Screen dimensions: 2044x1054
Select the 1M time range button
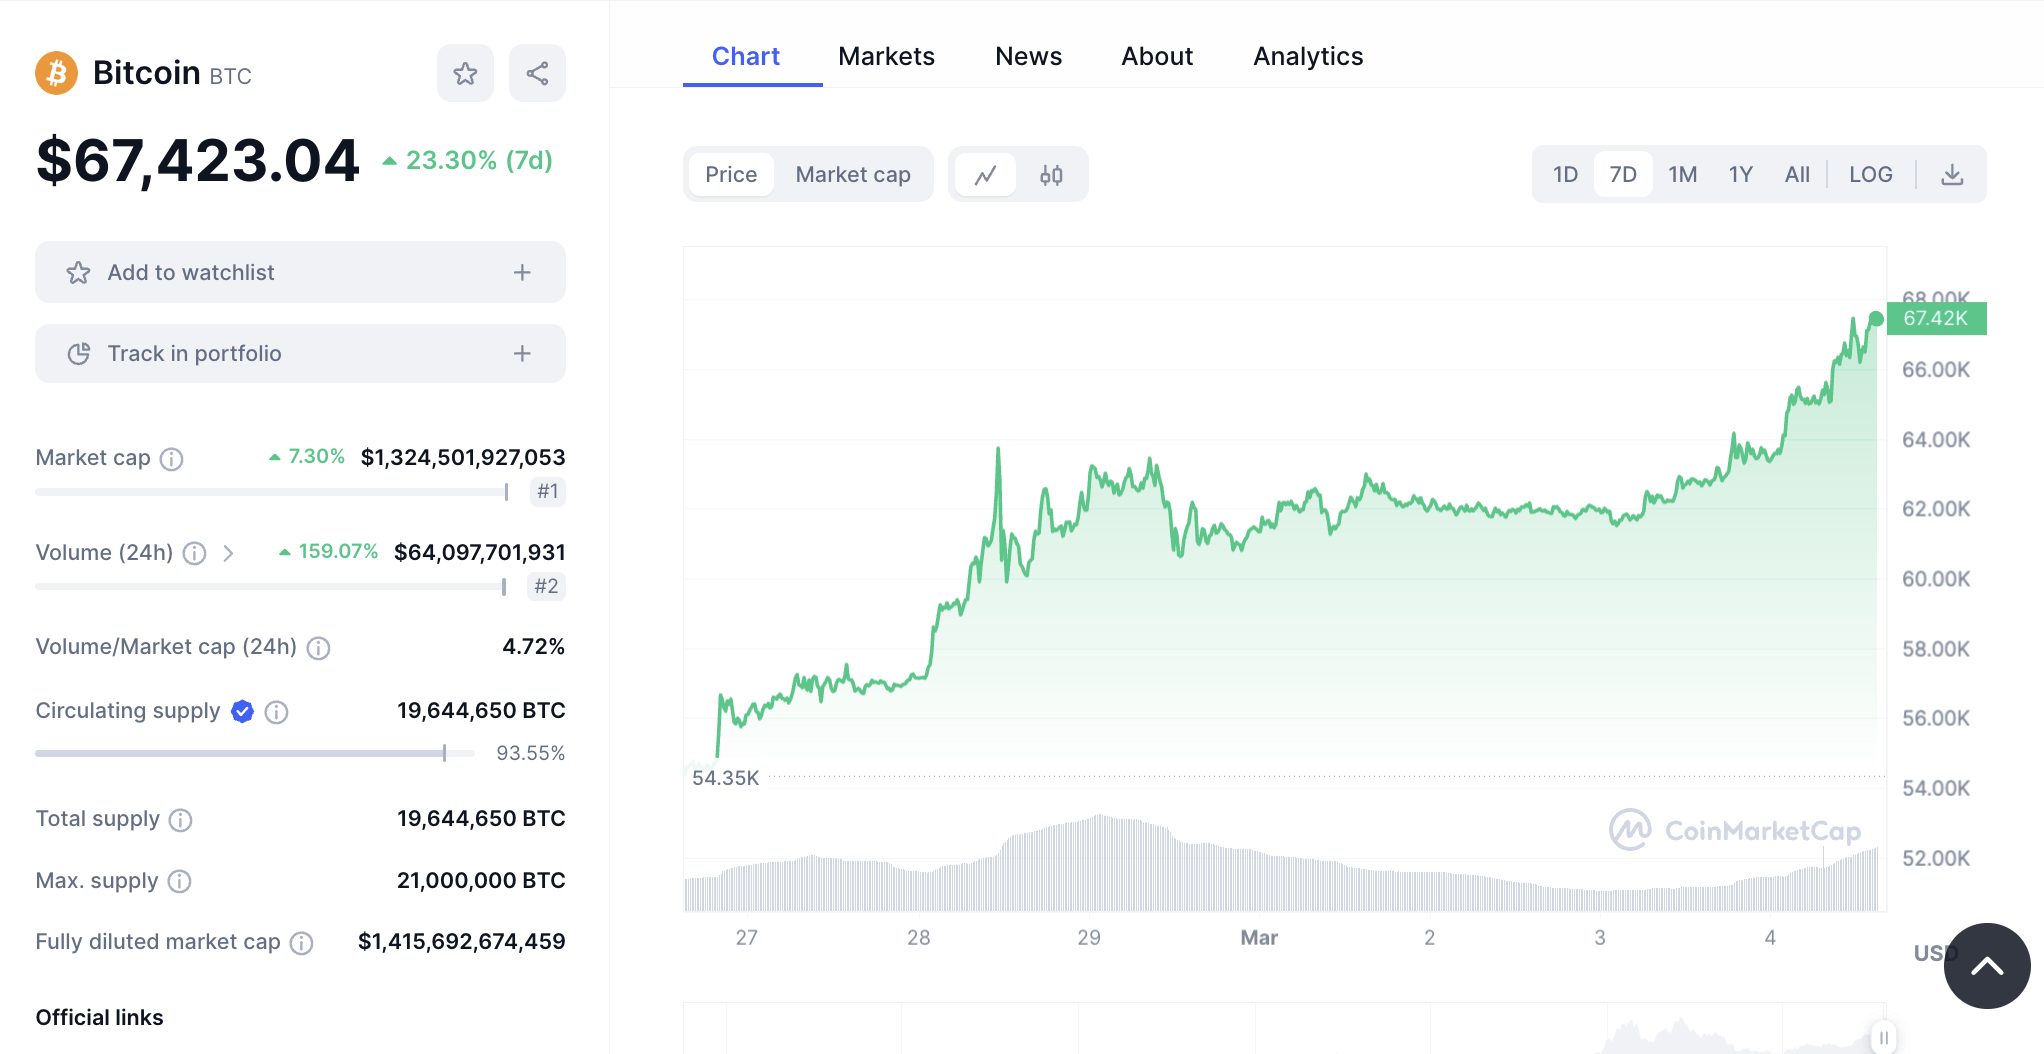coord(1682,175)
